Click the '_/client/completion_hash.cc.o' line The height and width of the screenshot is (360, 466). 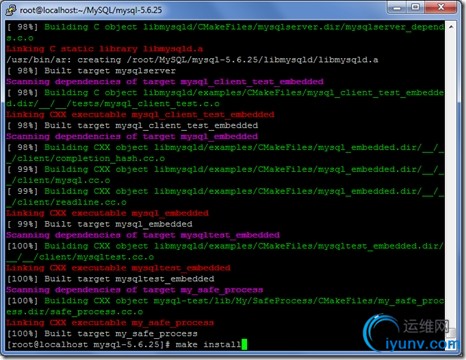[x=85, y=158]
